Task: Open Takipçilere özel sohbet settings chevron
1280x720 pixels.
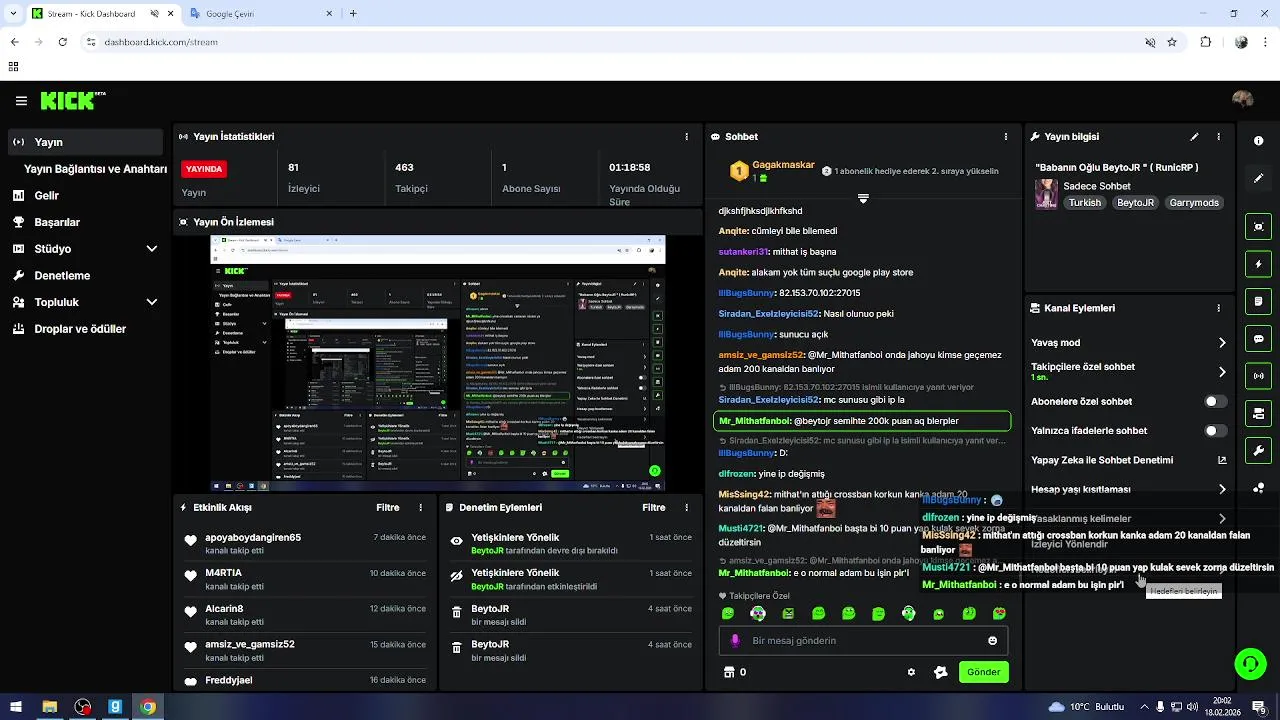Action: (x=1222, y=372)
